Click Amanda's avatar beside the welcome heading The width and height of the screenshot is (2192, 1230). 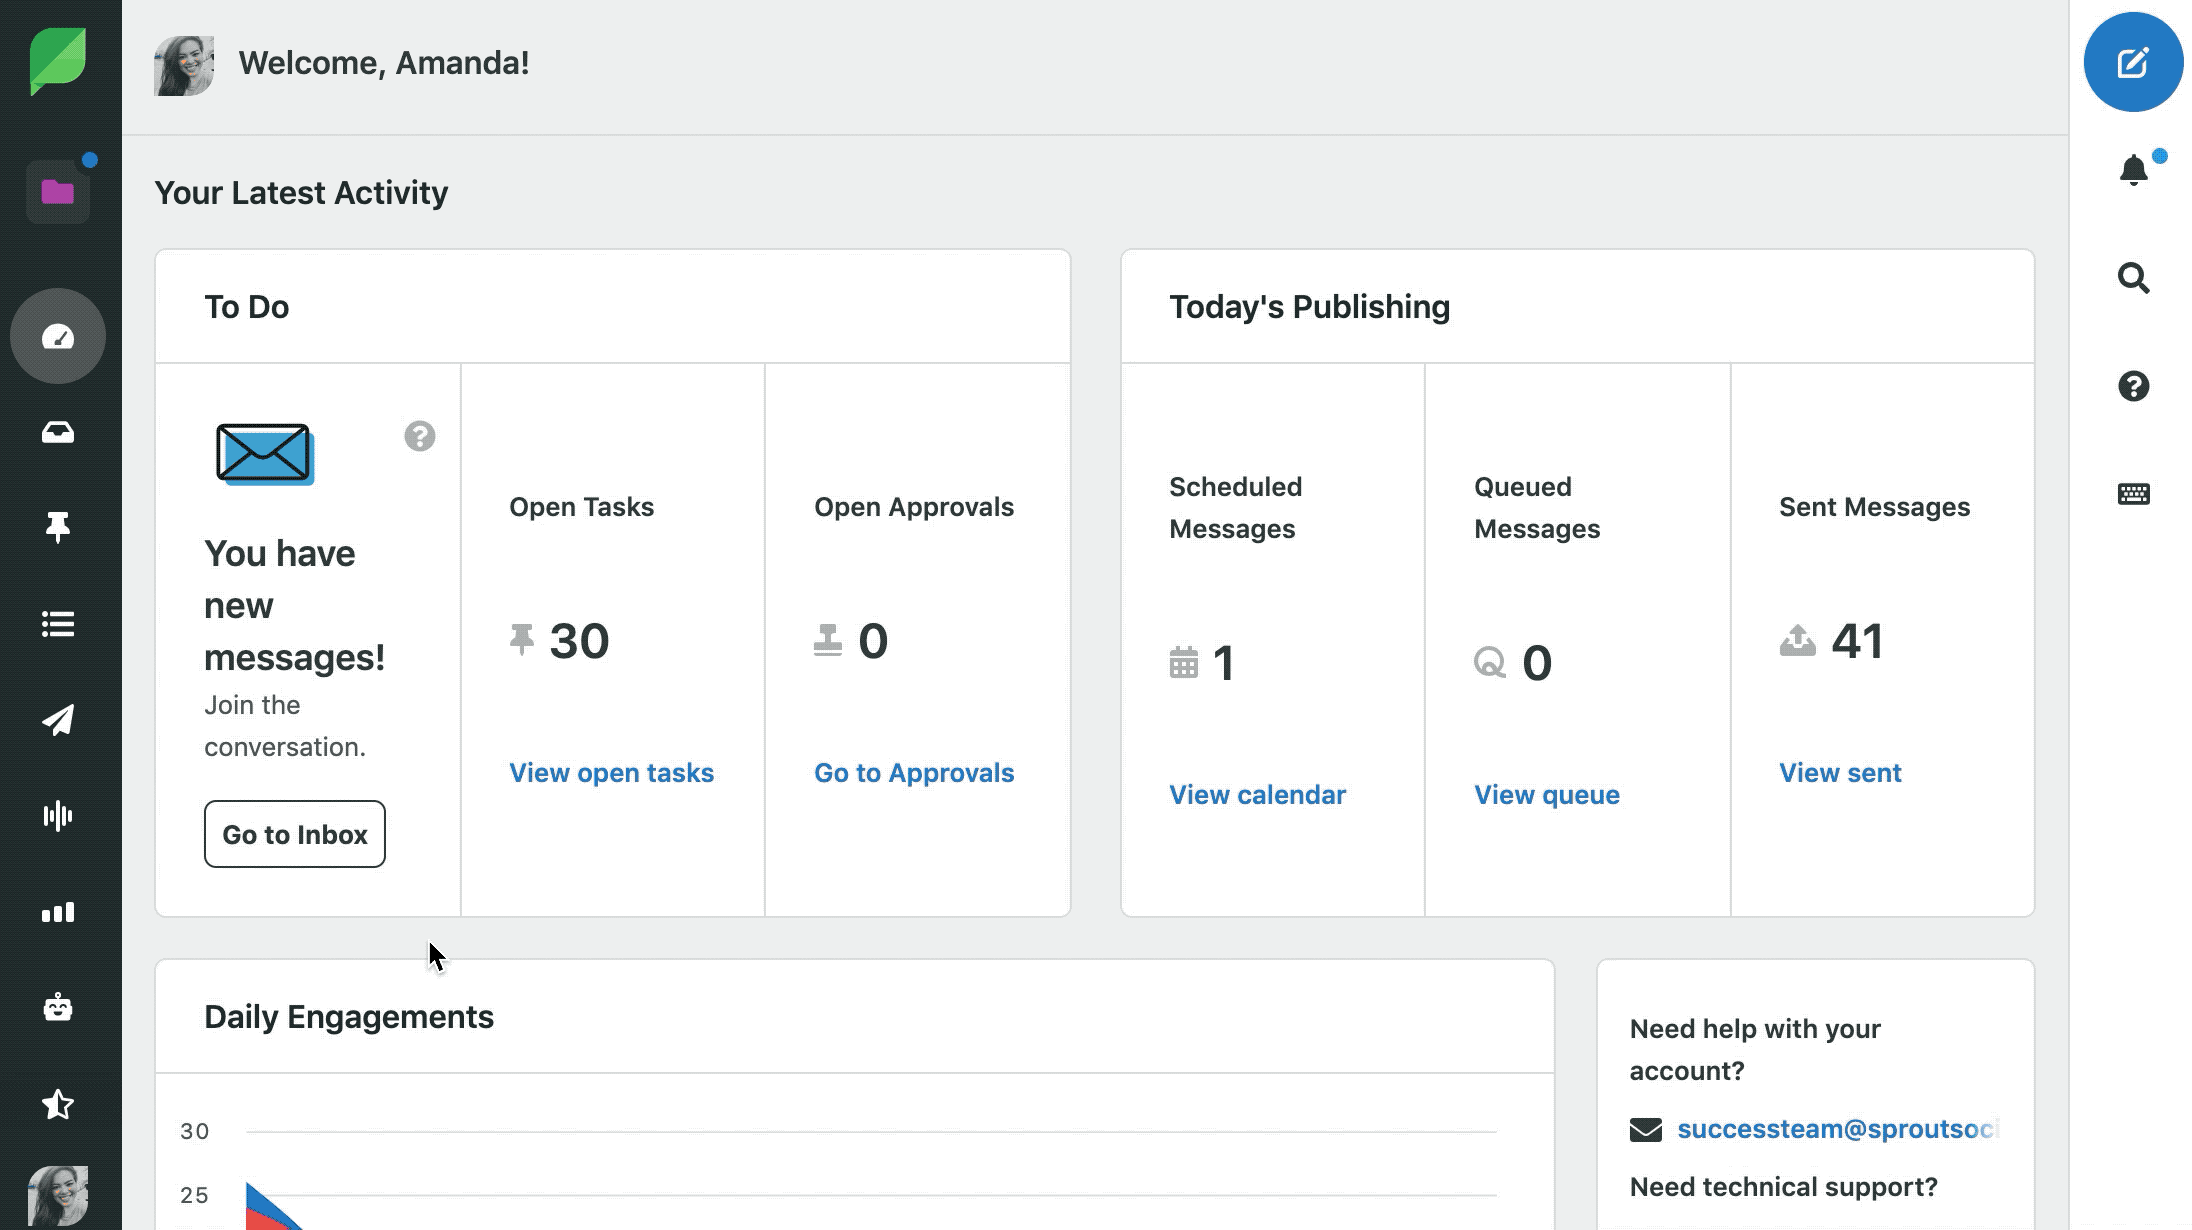point(184,66)
